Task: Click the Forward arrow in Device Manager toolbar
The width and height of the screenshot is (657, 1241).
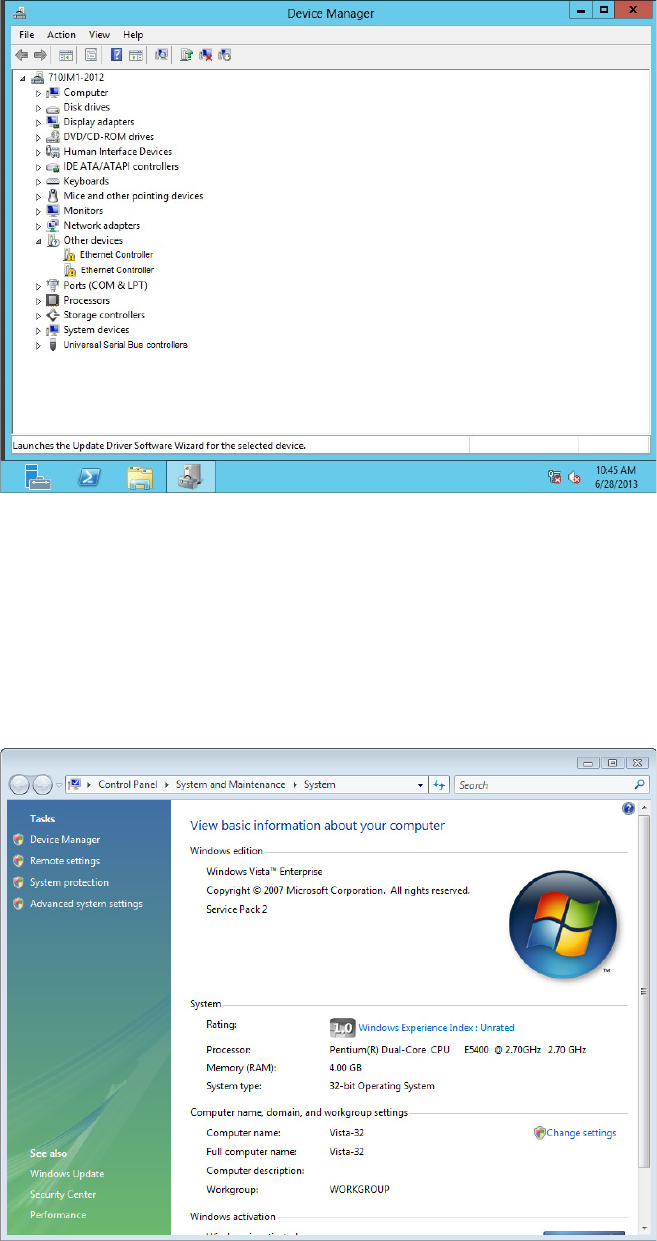Action: [x=40, y=55]
